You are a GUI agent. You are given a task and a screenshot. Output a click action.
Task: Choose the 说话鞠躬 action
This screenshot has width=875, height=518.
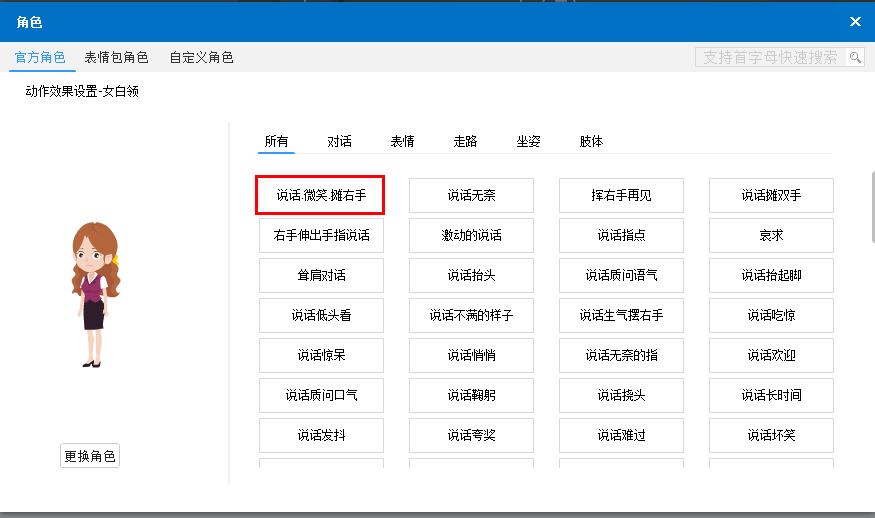[x=472, y=395]
